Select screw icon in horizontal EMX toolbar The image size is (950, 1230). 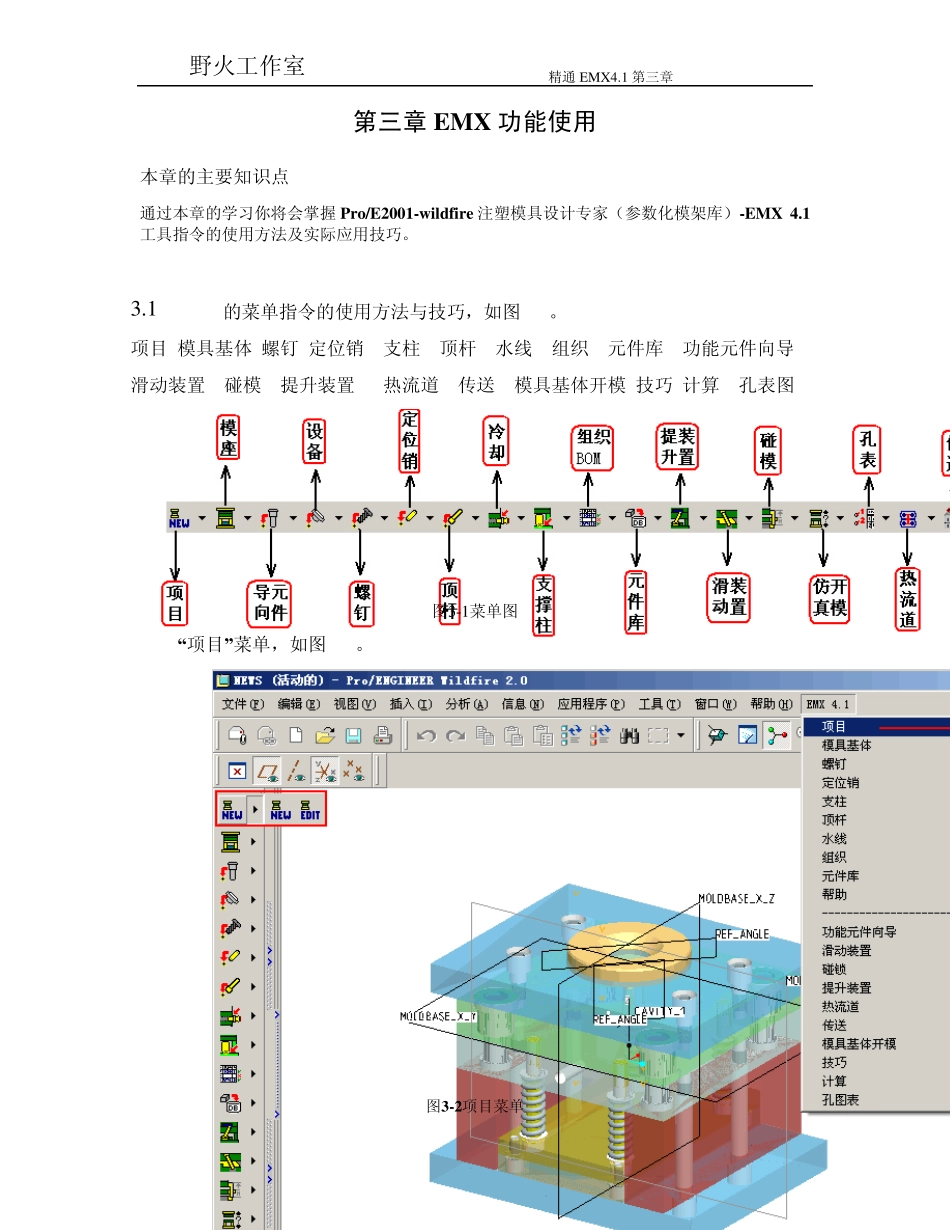pos(361,518)
